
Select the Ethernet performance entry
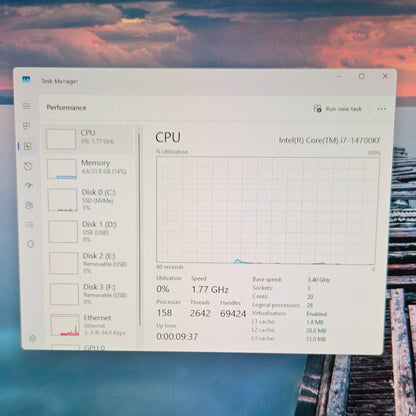(92, 325)
